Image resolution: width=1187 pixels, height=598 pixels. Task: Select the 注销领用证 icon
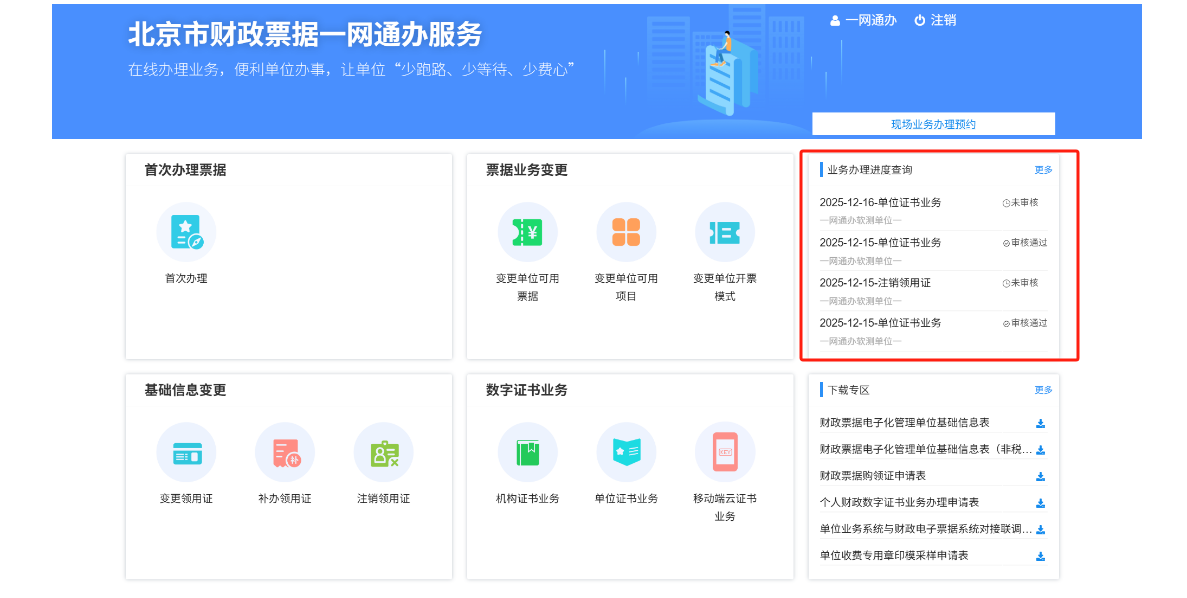(384, 452)
